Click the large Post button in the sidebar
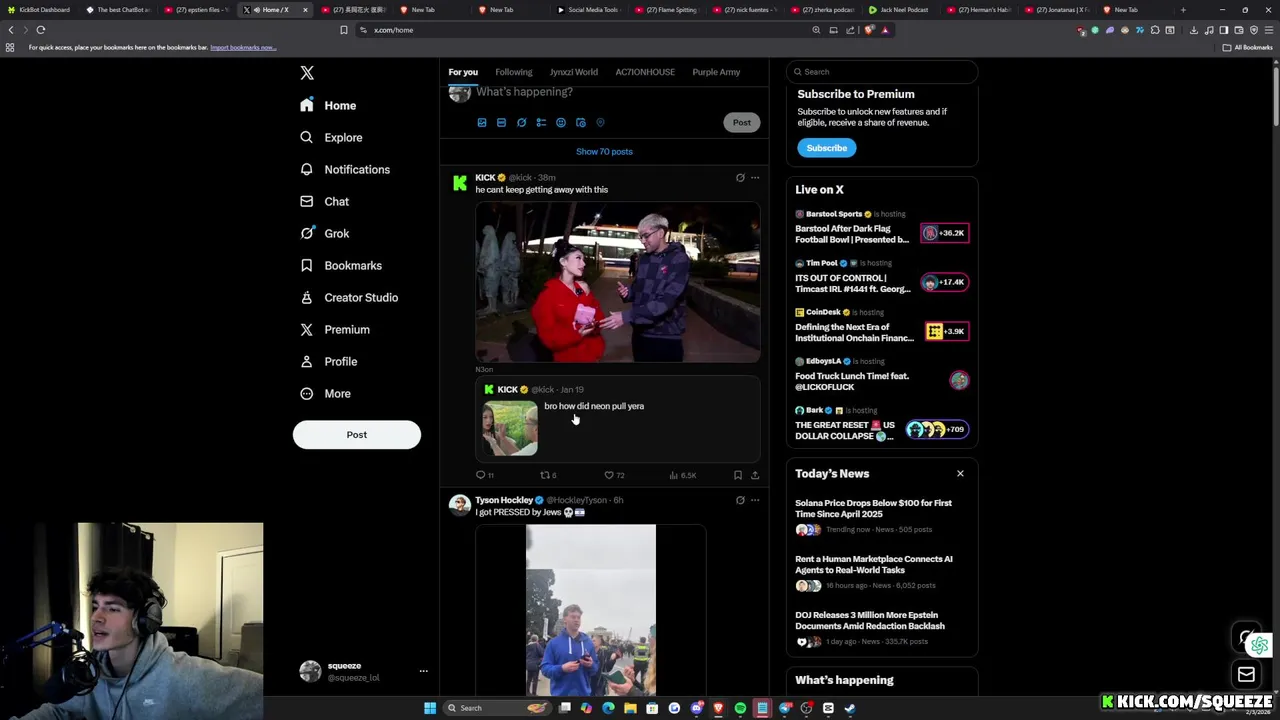The image size is (1280, 720). 357,435
